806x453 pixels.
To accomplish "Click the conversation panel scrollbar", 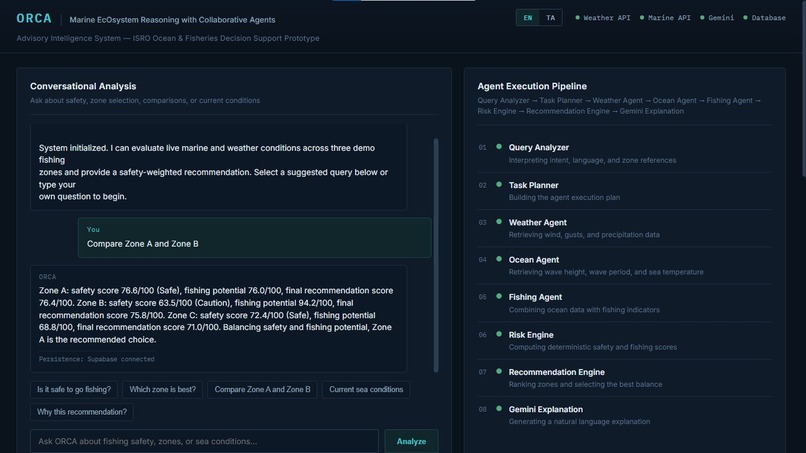I will [436, 255].
